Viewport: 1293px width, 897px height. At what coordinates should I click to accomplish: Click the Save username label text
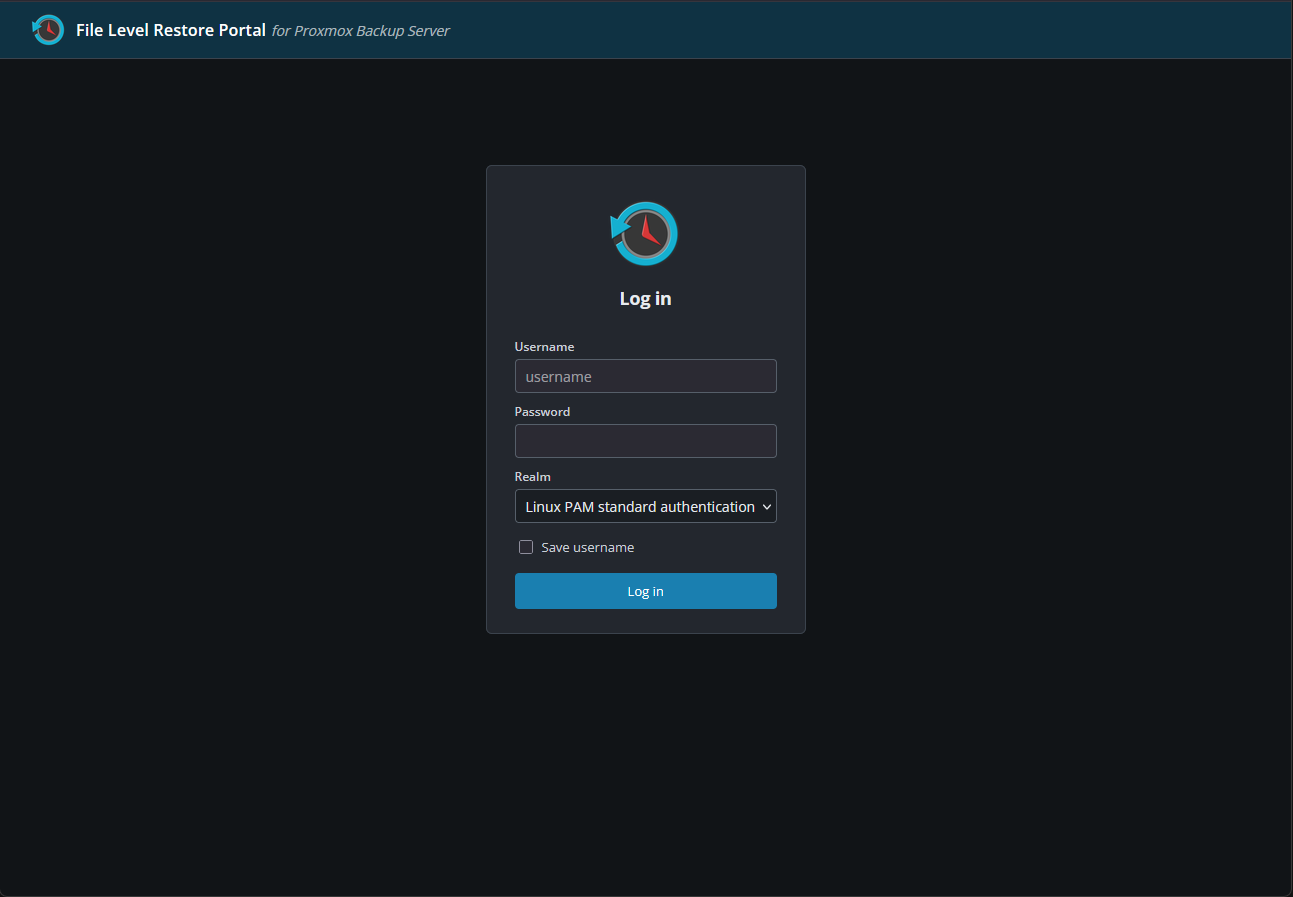(x=587, y=548)
